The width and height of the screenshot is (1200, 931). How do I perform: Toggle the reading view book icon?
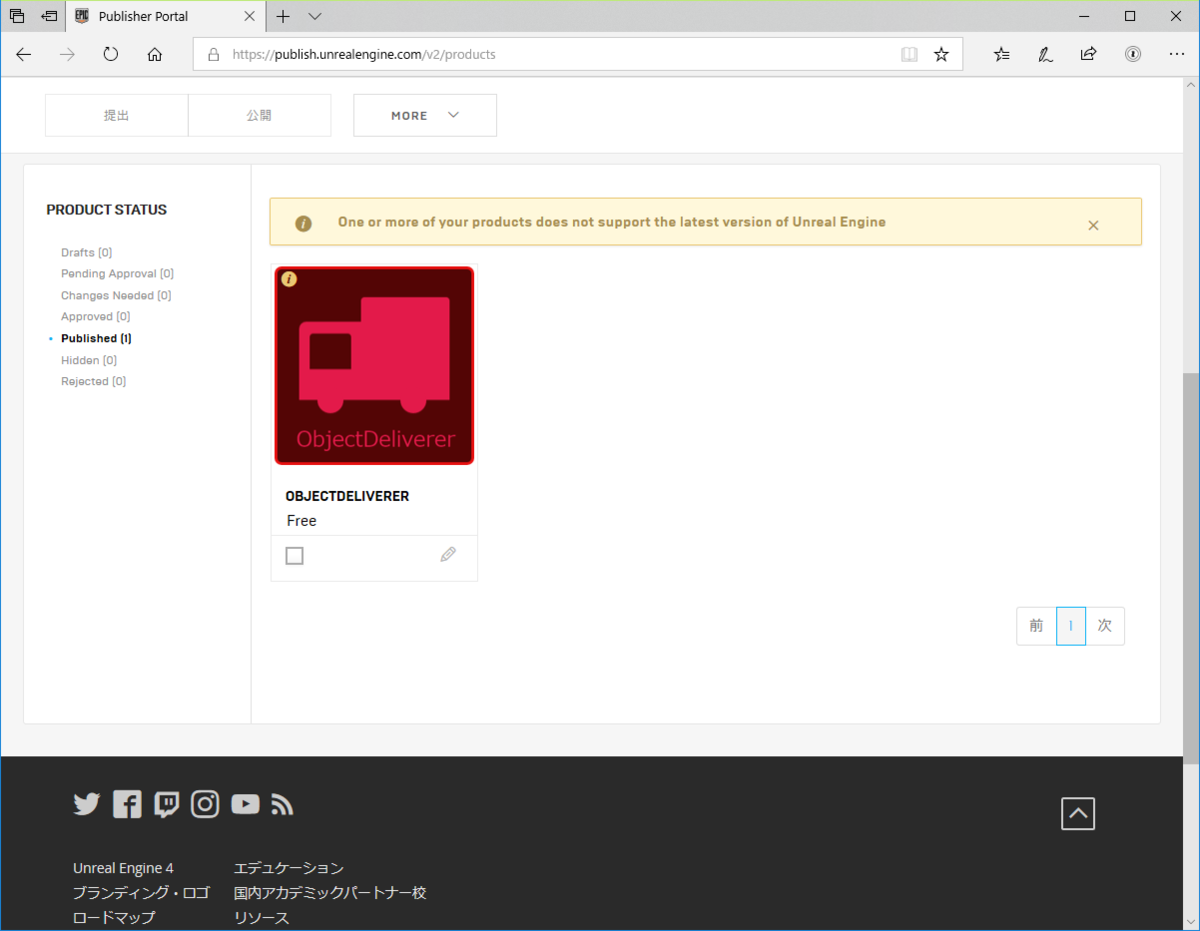(x=909, y=55)
